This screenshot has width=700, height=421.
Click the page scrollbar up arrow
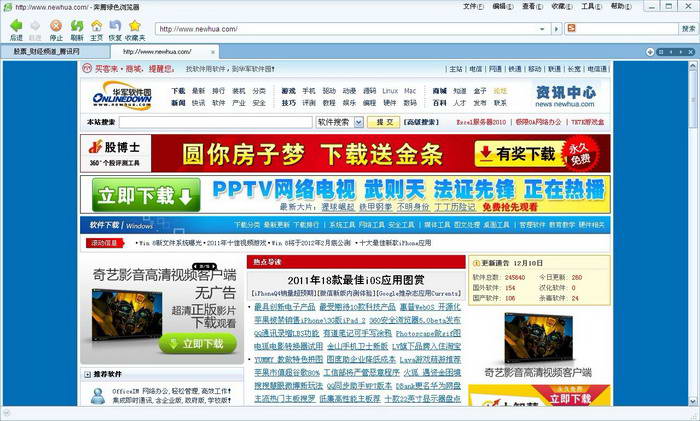[x=692, y=67]
